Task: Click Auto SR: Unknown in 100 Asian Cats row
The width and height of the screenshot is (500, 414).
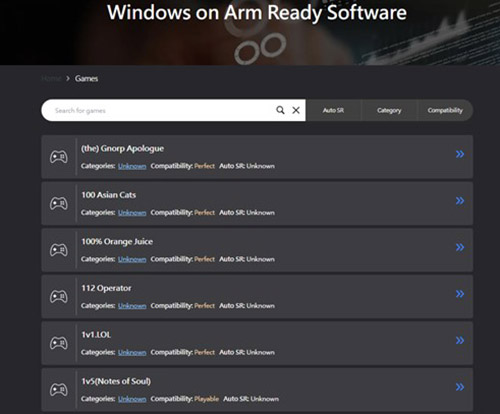Action: (x=247, y=213)
